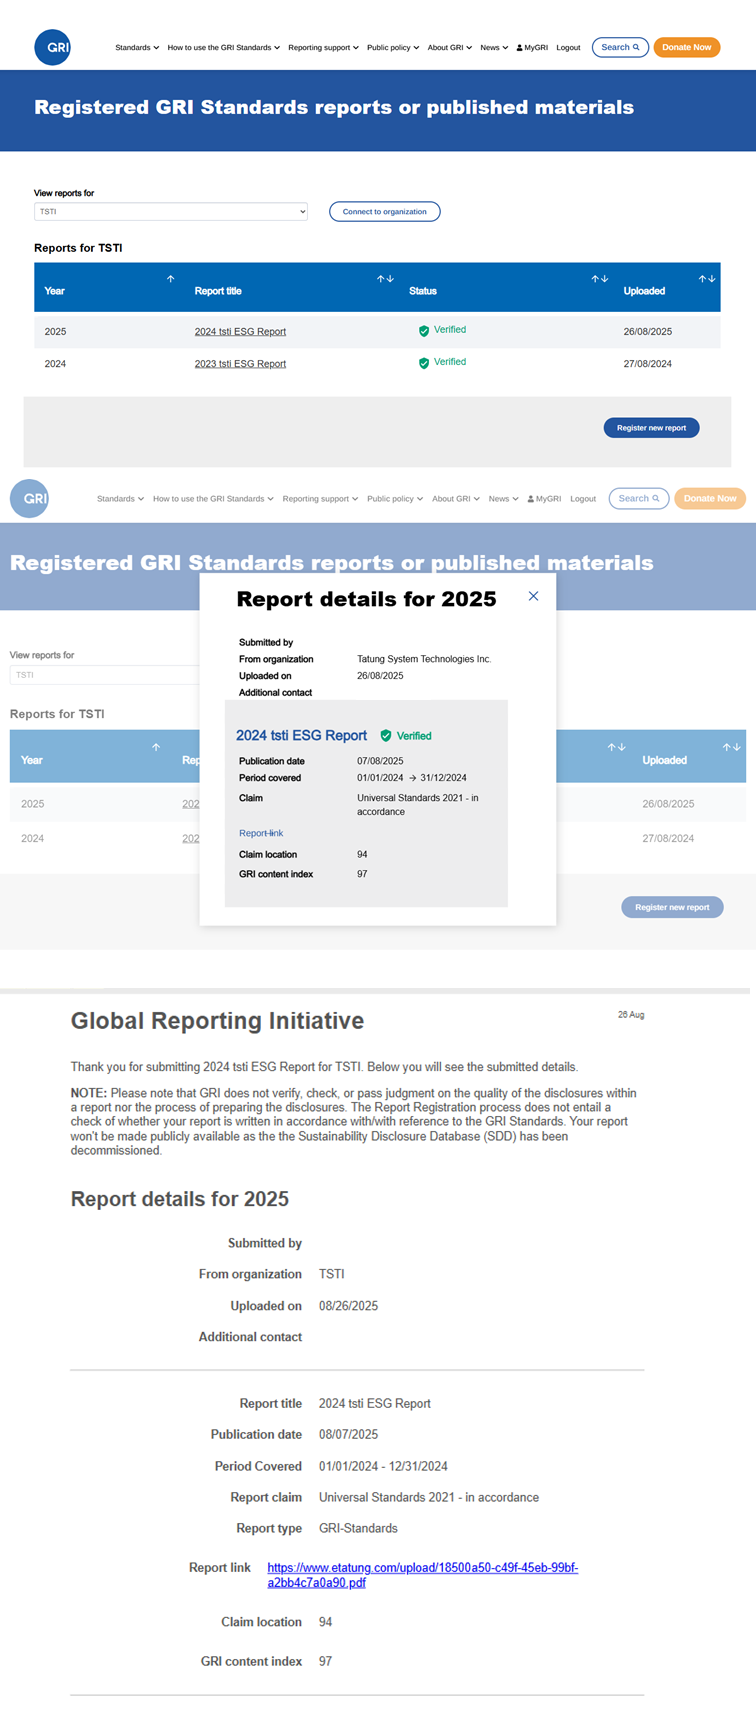Expand the About GRI menu at top
This screenshot has width=756, height=1722.
[450, 47]
